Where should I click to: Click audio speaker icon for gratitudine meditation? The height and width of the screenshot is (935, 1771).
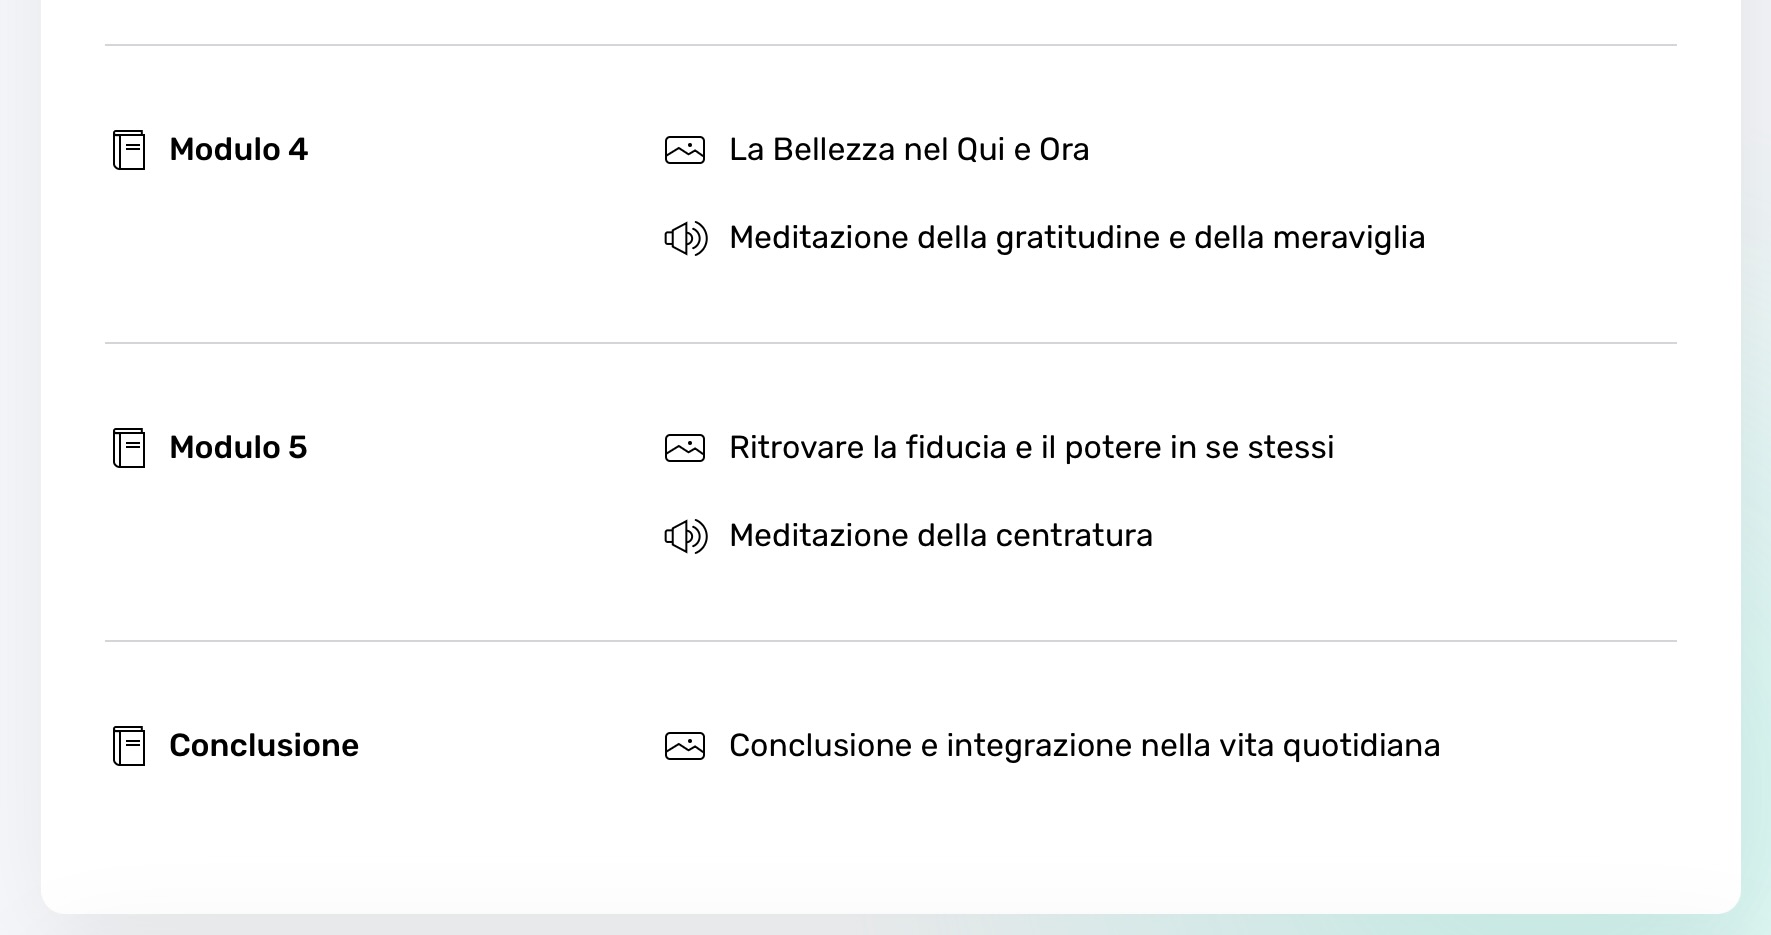pyautogui.click(x=686, y=238)
